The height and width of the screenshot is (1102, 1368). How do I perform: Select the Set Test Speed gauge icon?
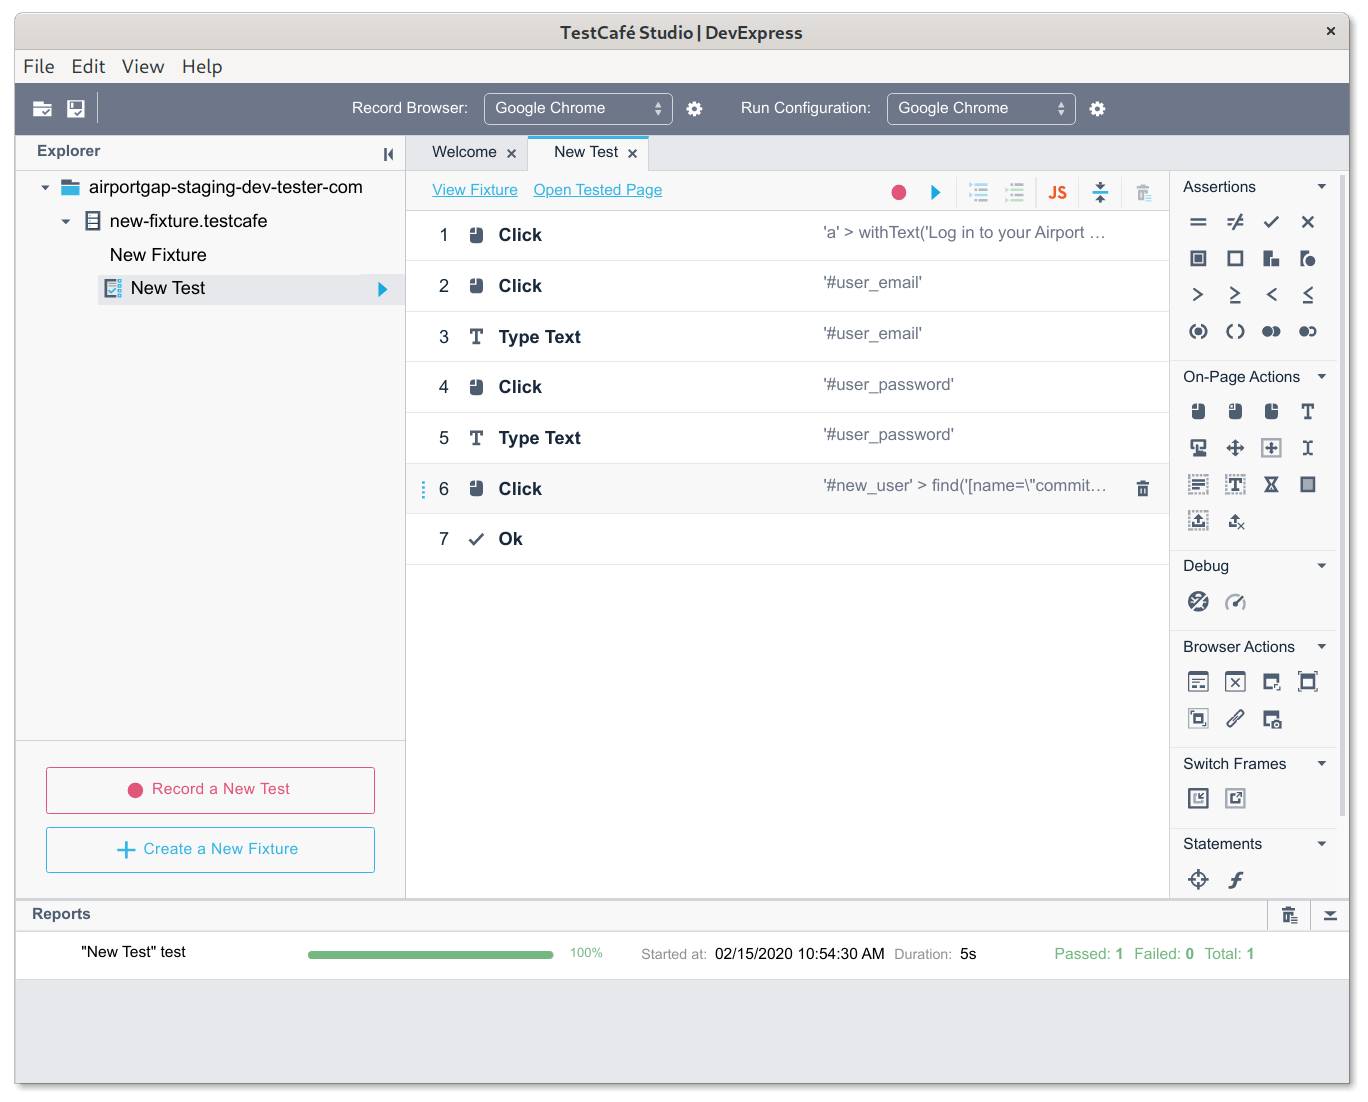click(x=1235, y=601)
